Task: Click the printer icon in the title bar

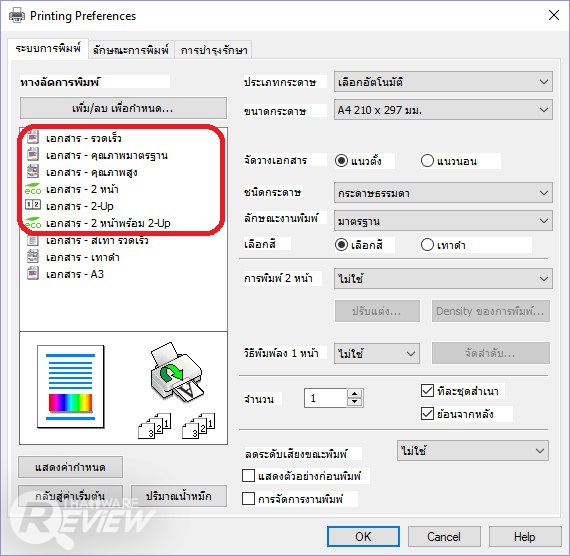Action: coord(17,16)
